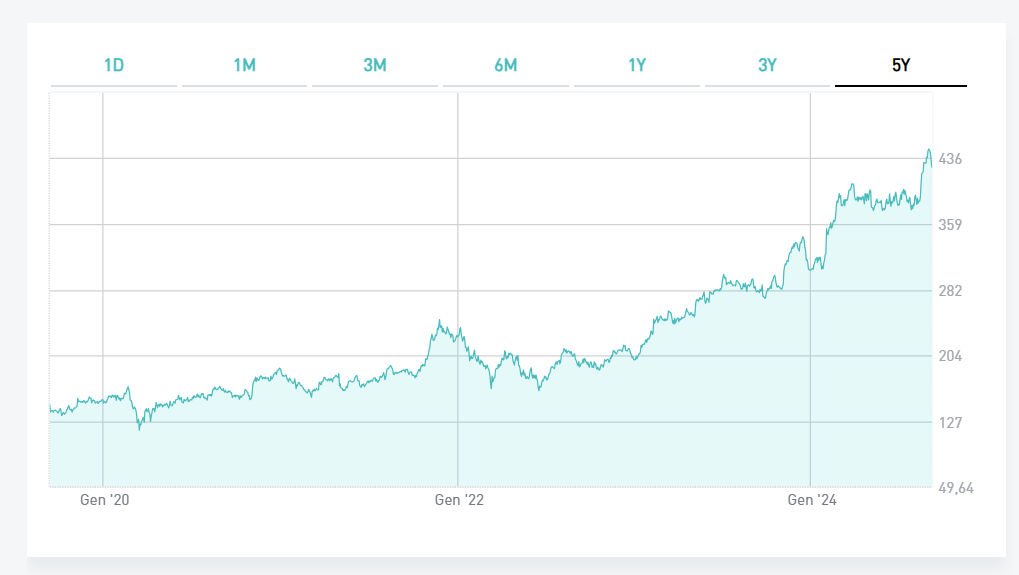Viewport: 1019px width, 575px height.
Task: Click the 127 y-axis price label
Action: coord(950,423)
